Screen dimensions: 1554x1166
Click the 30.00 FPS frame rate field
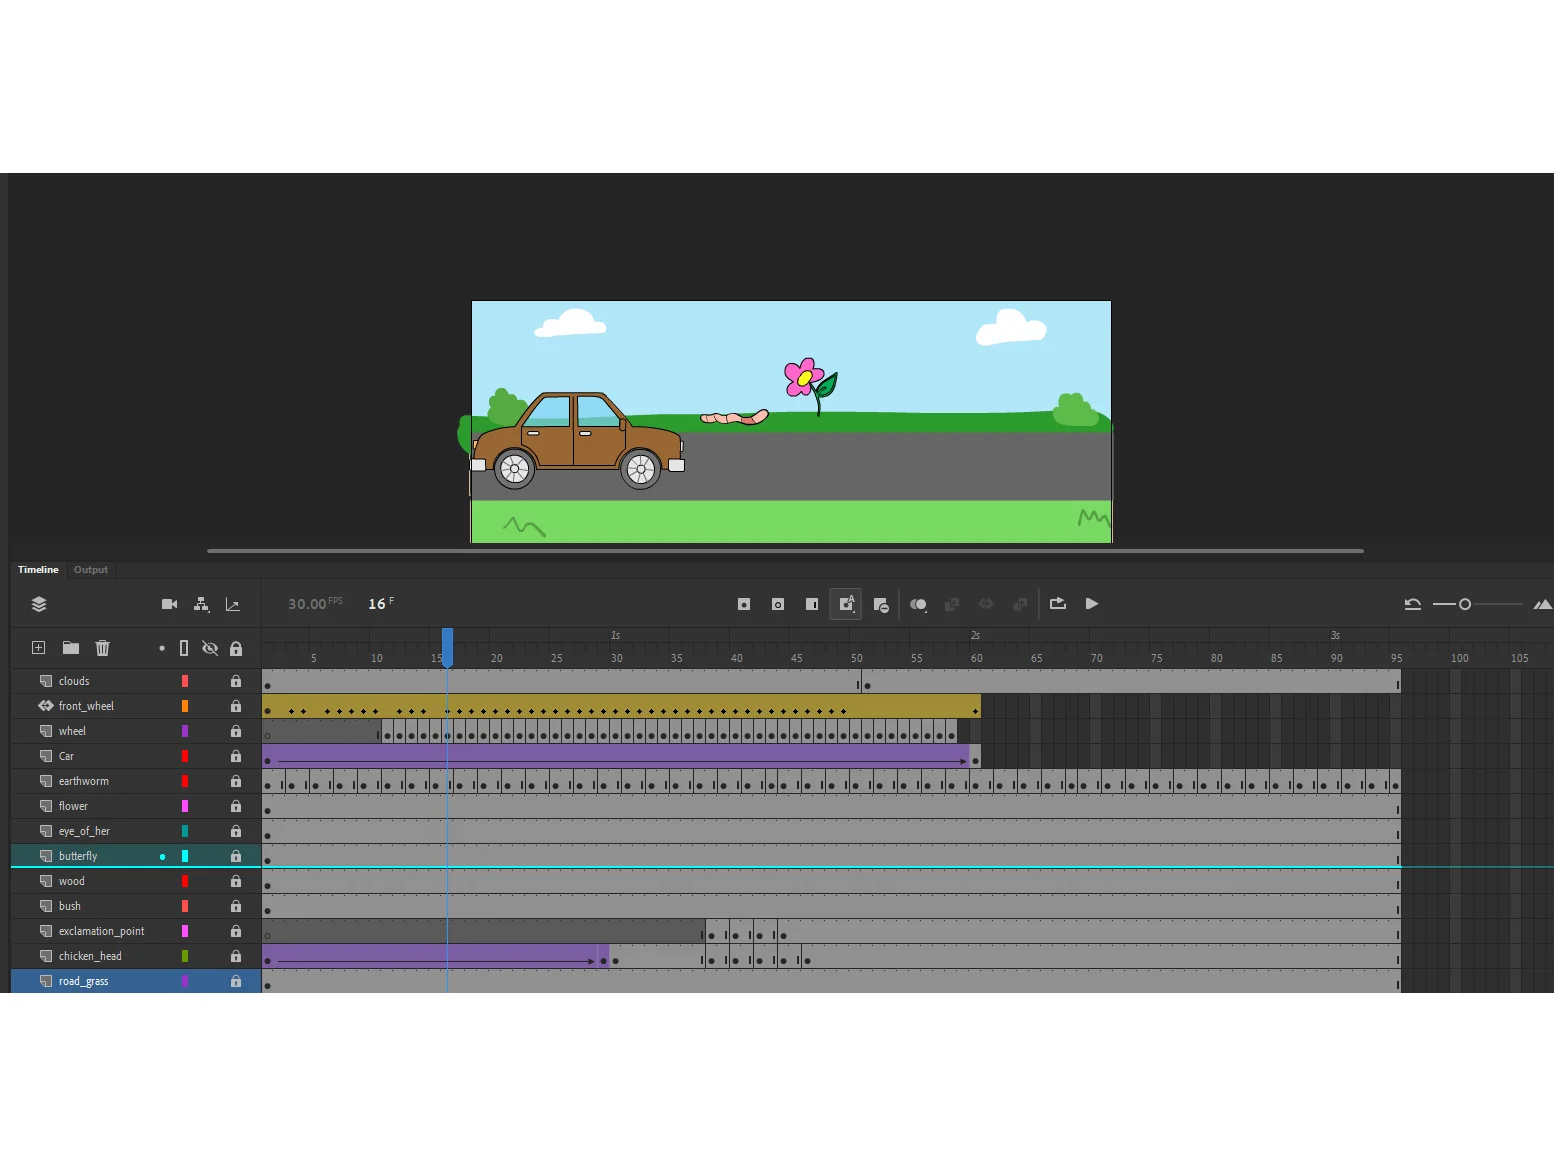(x=314, y=604)
